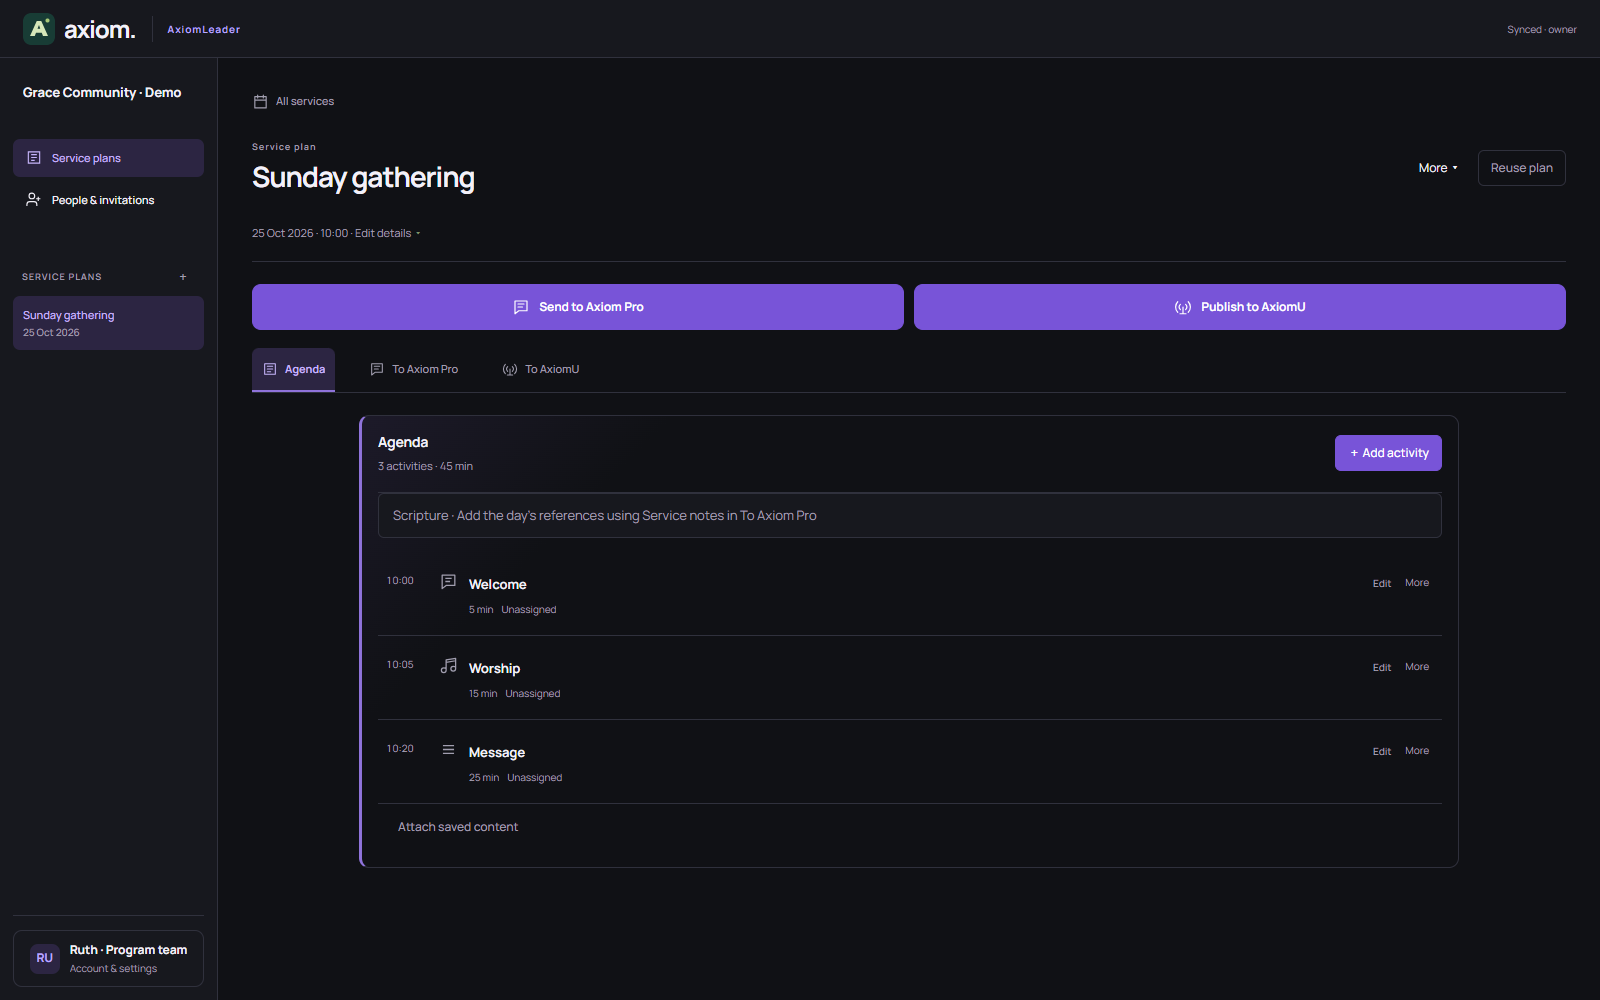Viewport: 1600px width, 1000px height.
Task: Click the Service plans sidebar icon
Action: (34, 158)
